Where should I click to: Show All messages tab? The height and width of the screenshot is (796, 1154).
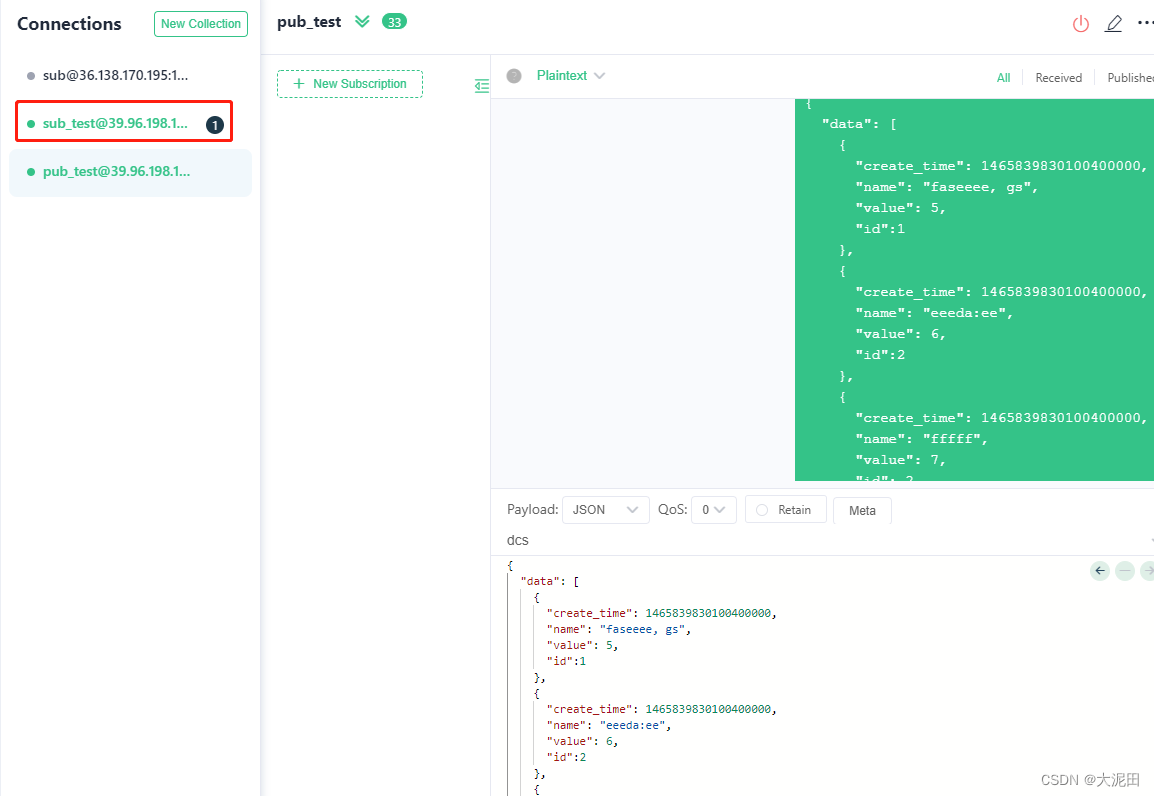click(1003, 78)
